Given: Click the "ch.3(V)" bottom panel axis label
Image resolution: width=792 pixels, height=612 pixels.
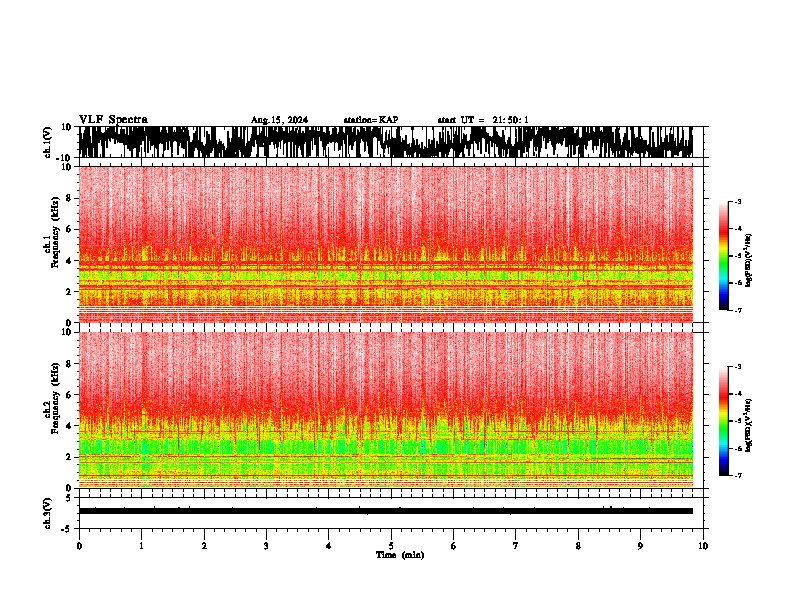Looking at the screenshot, I should [48, 513].
